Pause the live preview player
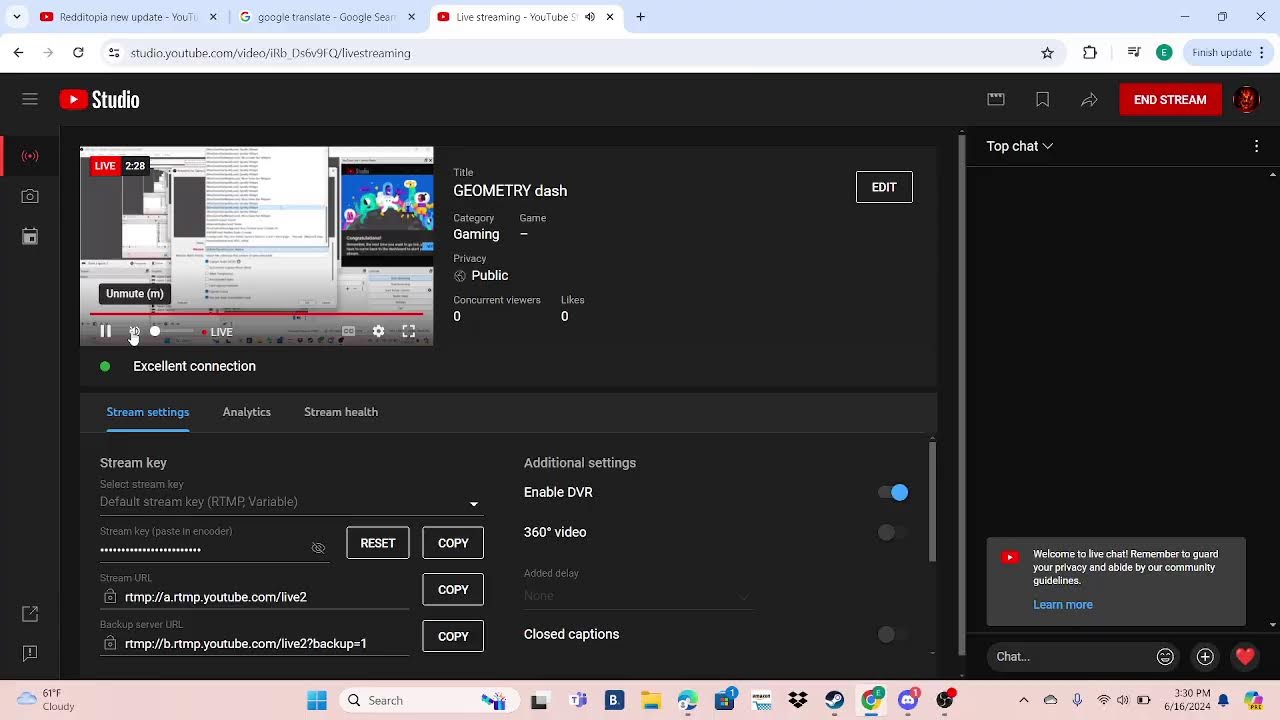This screenshot has height=720, width=1280. point(105,331)
